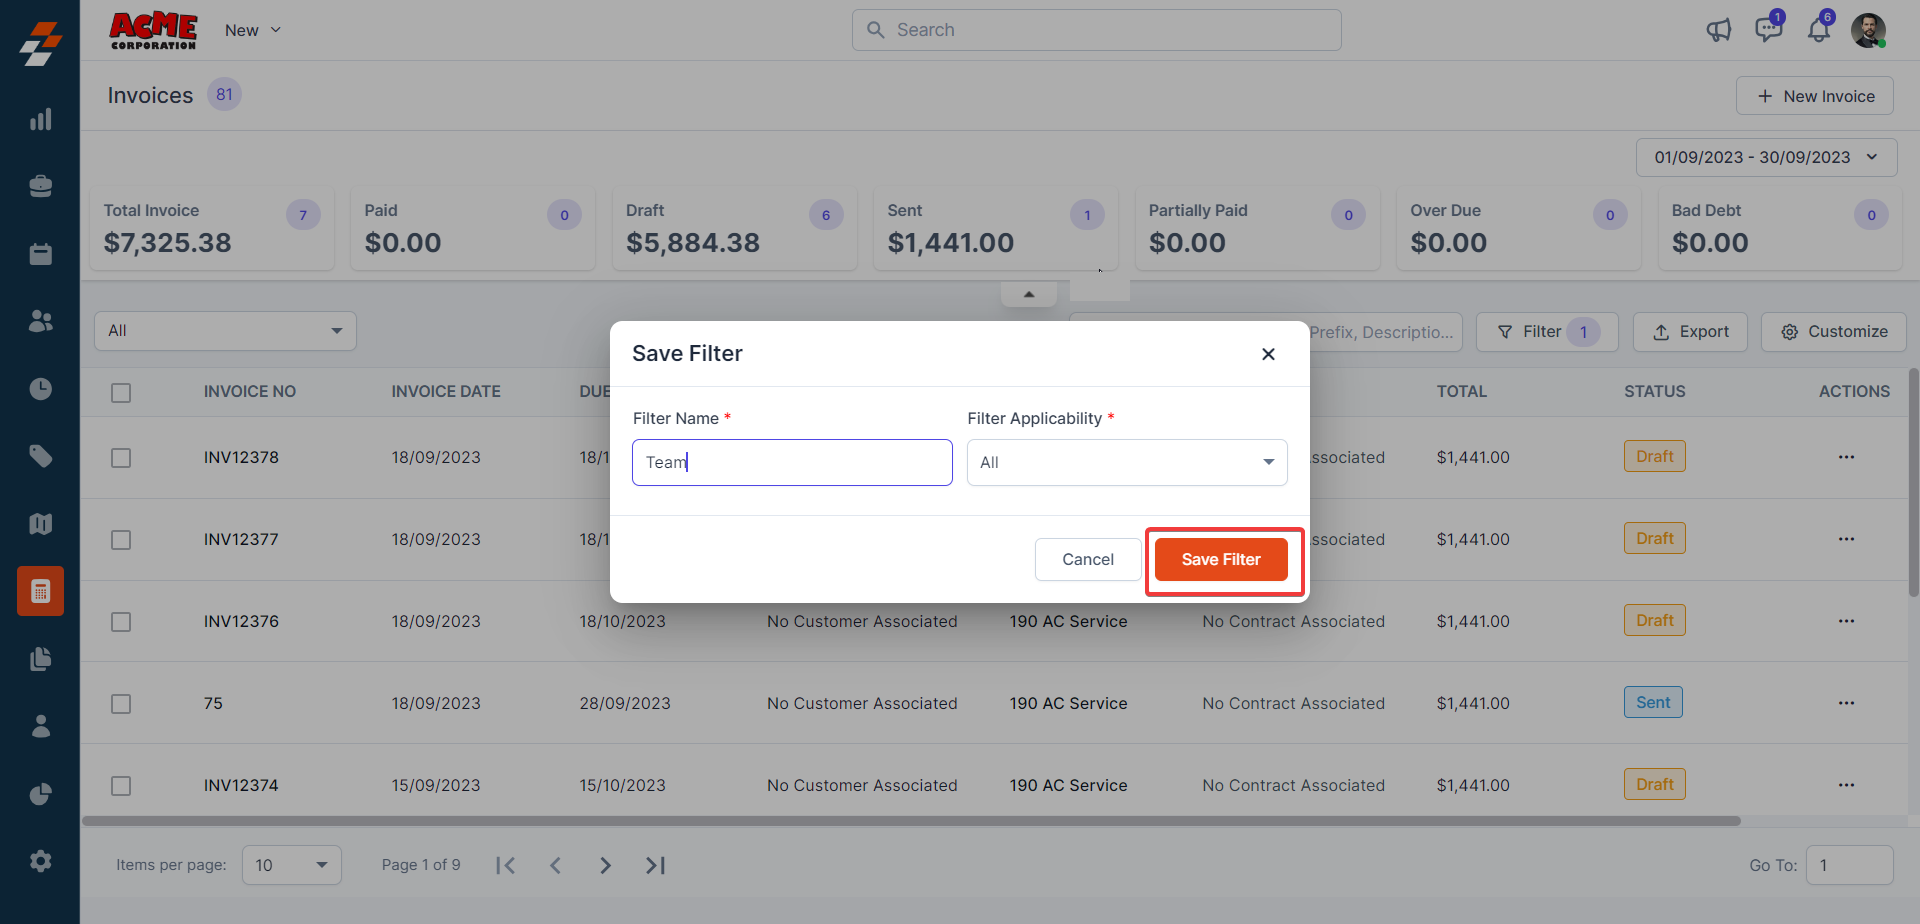Select the price tag sidebar icon

point(40,456)
